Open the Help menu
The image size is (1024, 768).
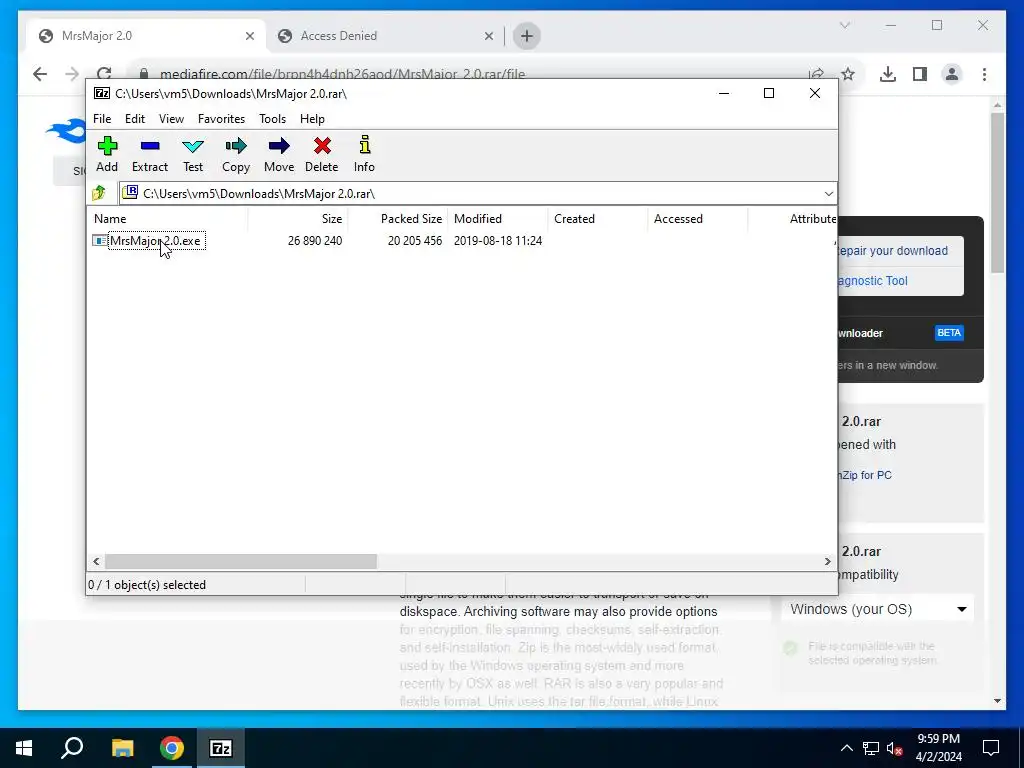[x=312, y=119]
